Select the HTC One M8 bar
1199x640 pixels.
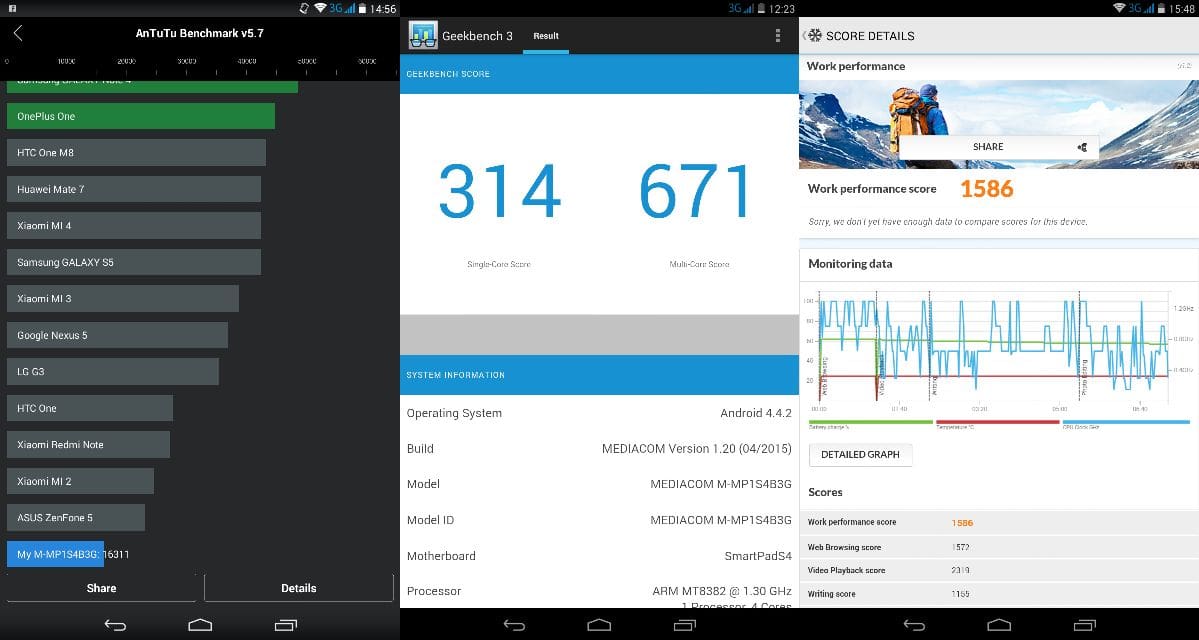pos(136,153)
